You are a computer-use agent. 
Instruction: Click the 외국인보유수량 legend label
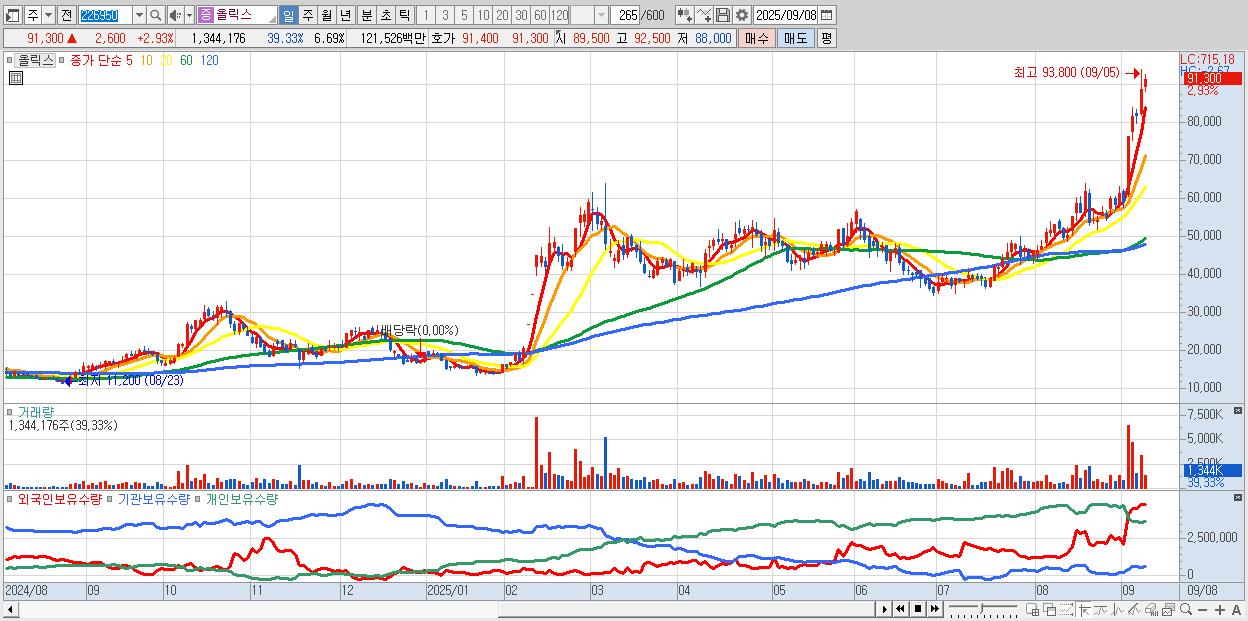[58, 498]
